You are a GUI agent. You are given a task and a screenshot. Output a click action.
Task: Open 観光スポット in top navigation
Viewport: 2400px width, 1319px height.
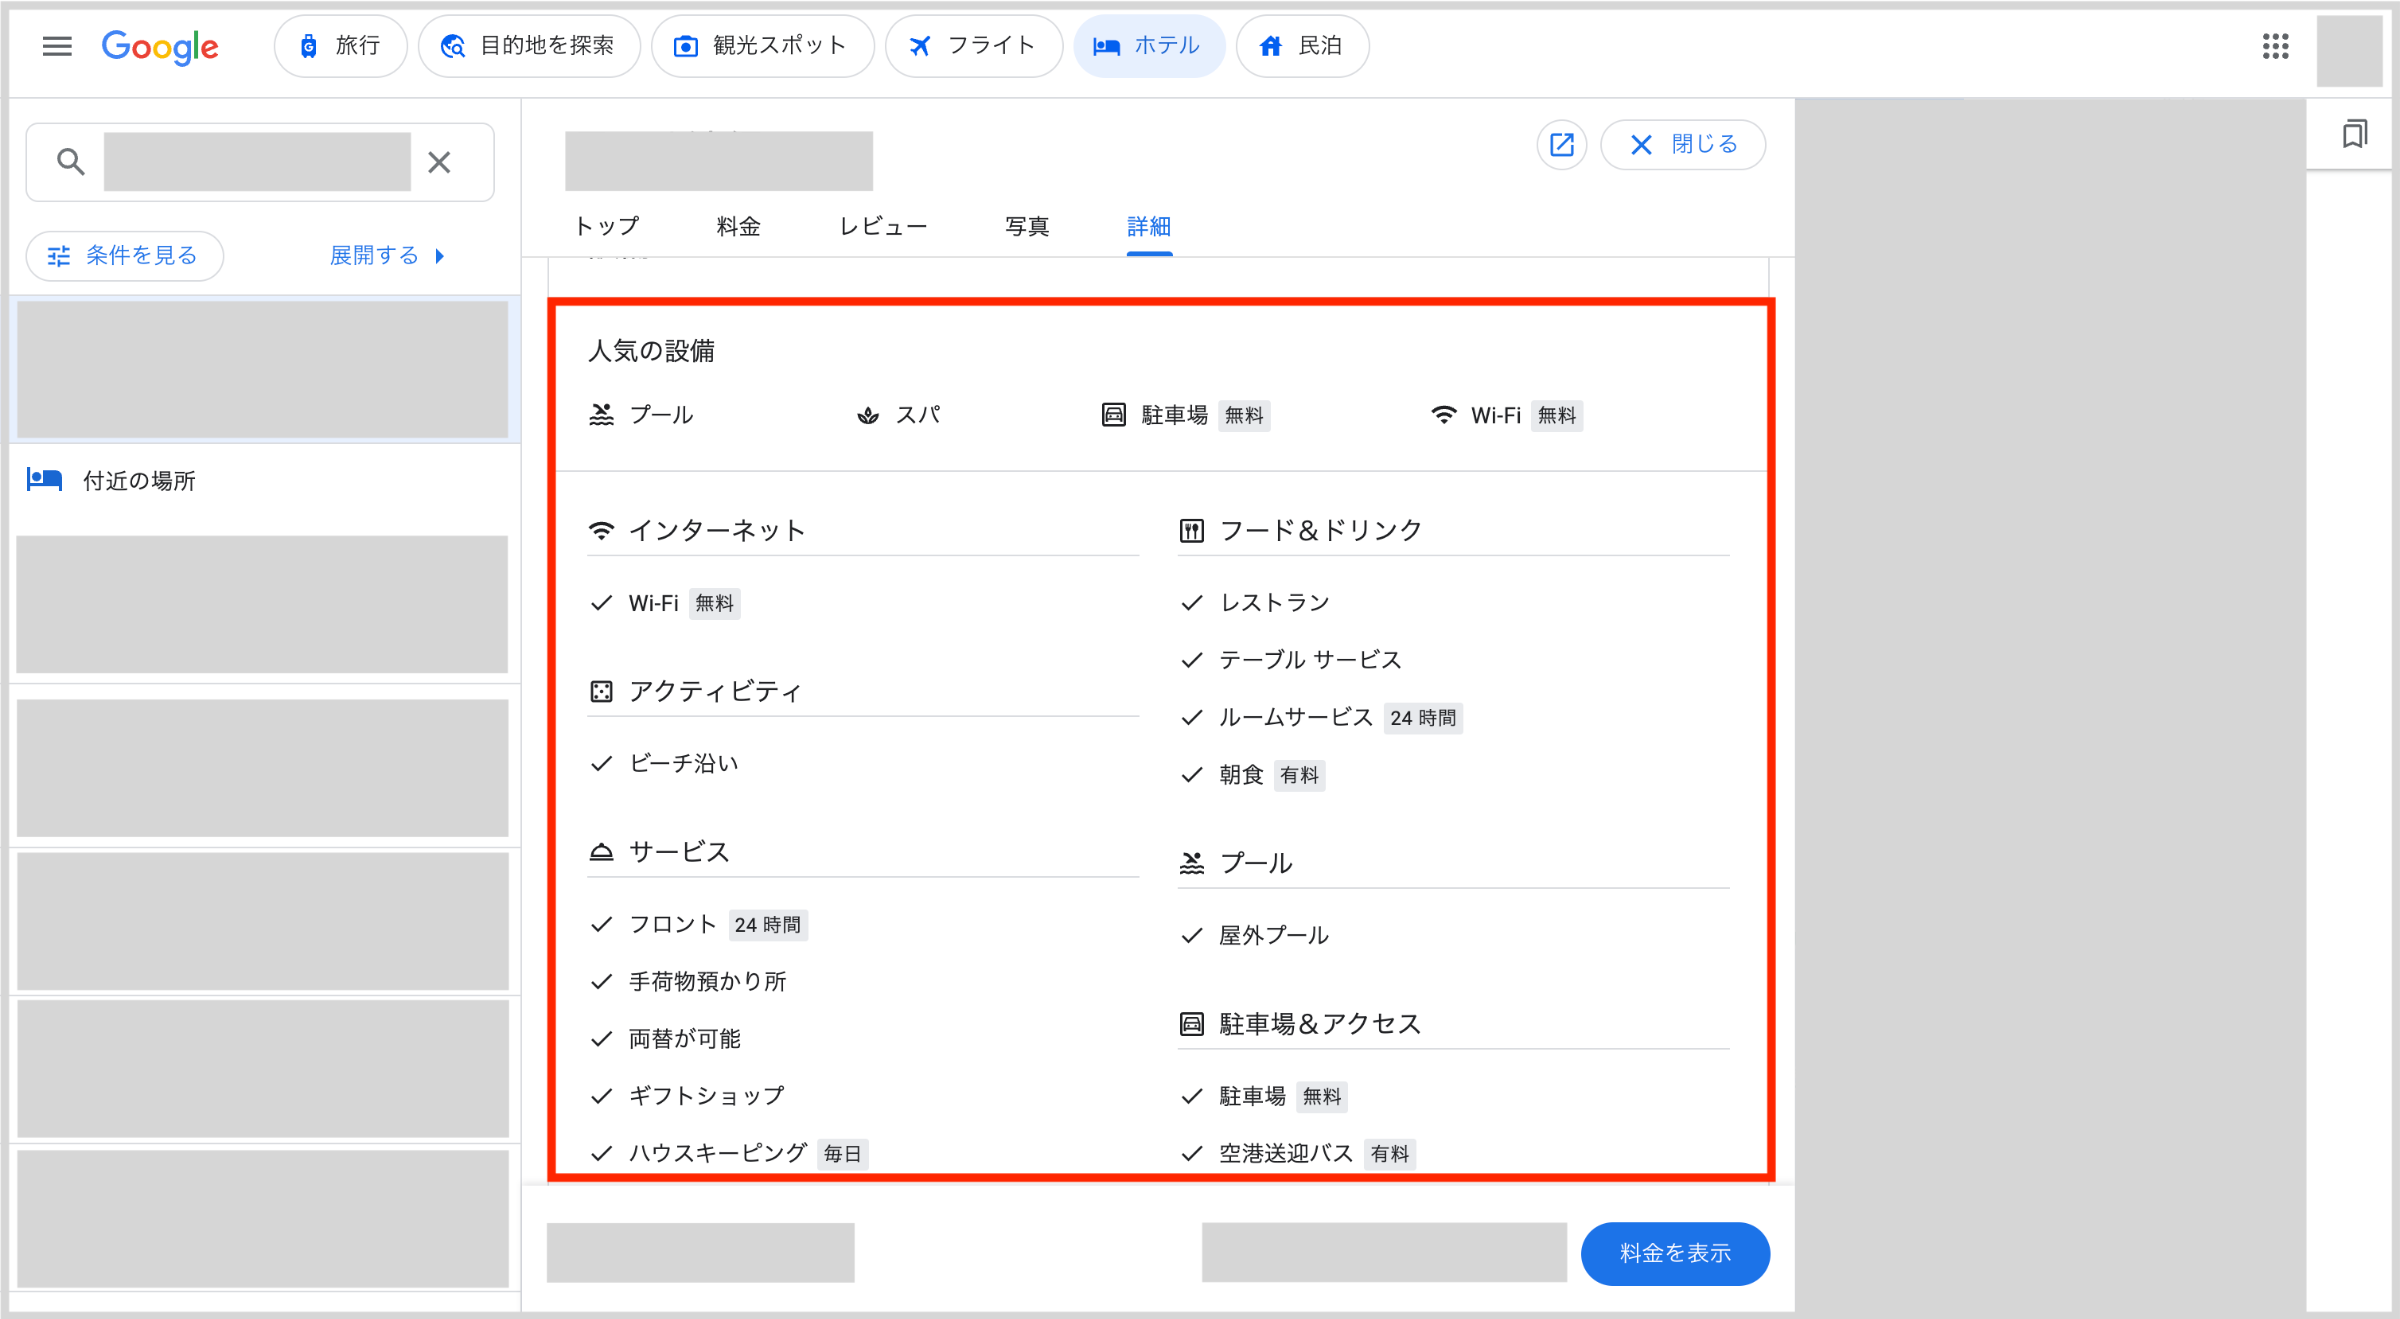point(762,46)
